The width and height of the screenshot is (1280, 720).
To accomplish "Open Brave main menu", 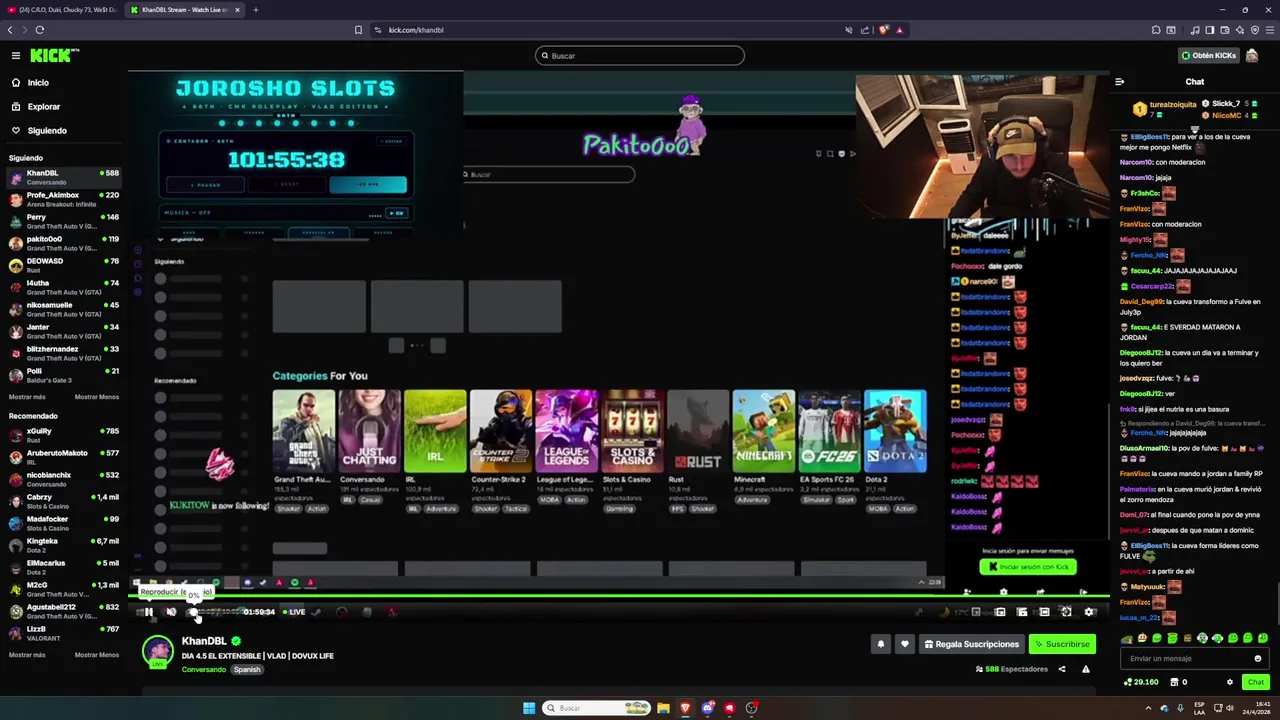I will (x=1270, y=30).
